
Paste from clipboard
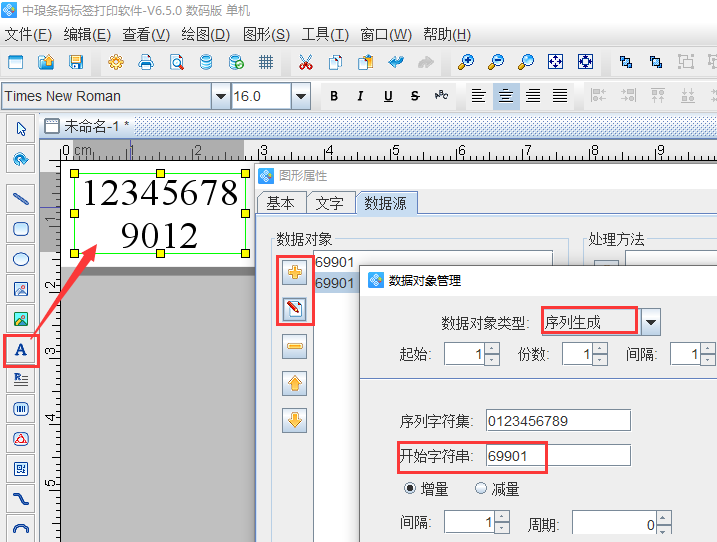[365, 62]
